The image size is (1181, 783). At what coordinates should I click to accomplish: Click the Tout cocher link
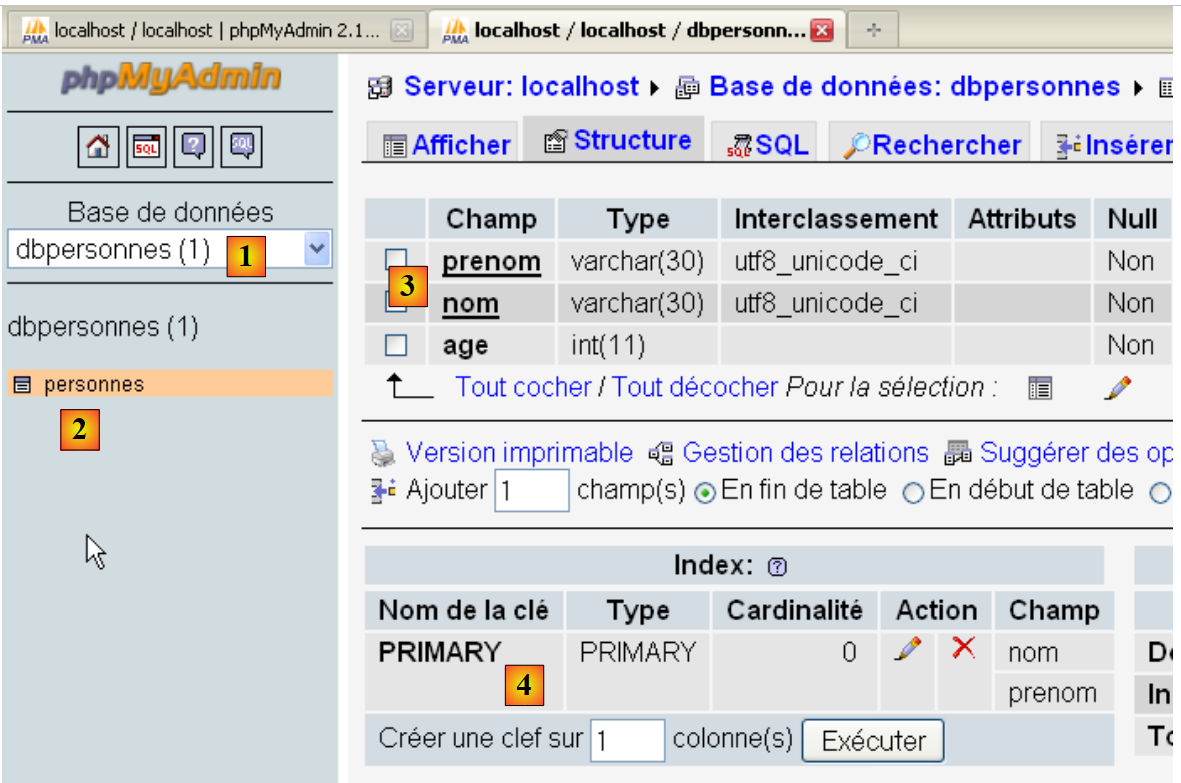[523, 387]
